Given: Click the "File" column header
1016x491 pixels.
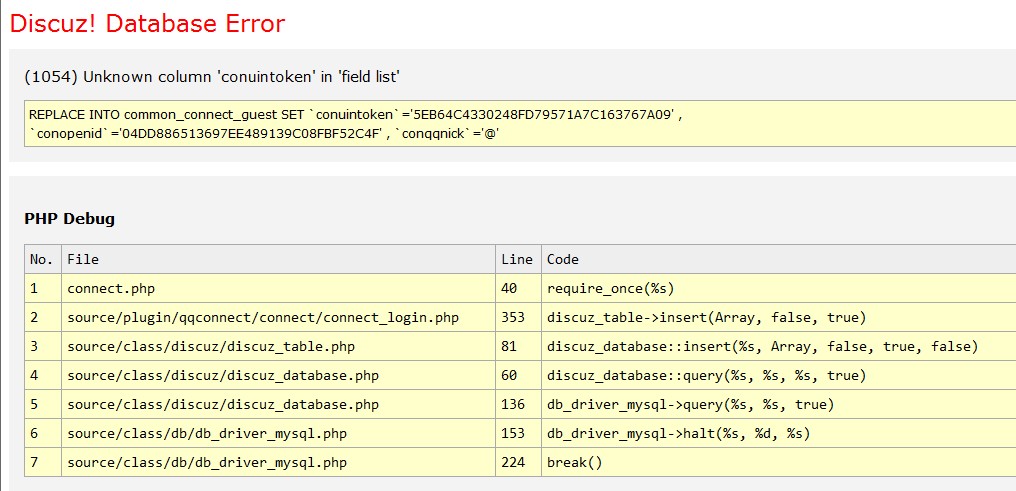Looking at the screenshot, I should [83, 259].
